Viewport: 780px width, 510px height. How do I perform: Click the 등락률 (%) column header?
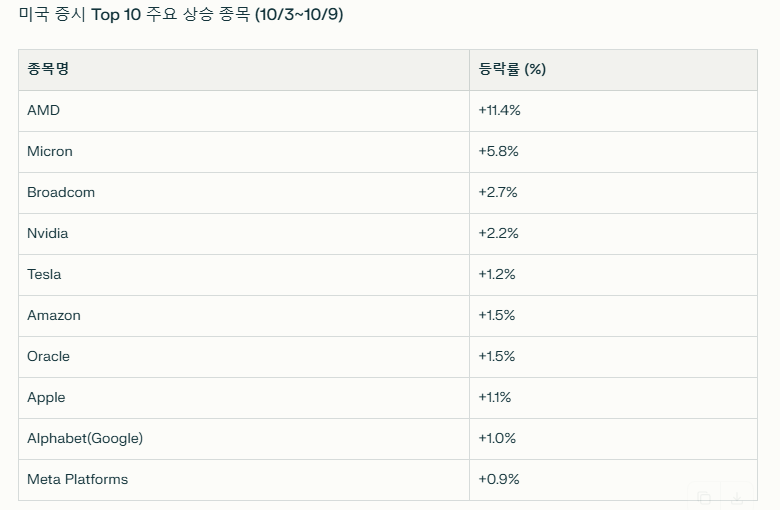tap(512, 70)
